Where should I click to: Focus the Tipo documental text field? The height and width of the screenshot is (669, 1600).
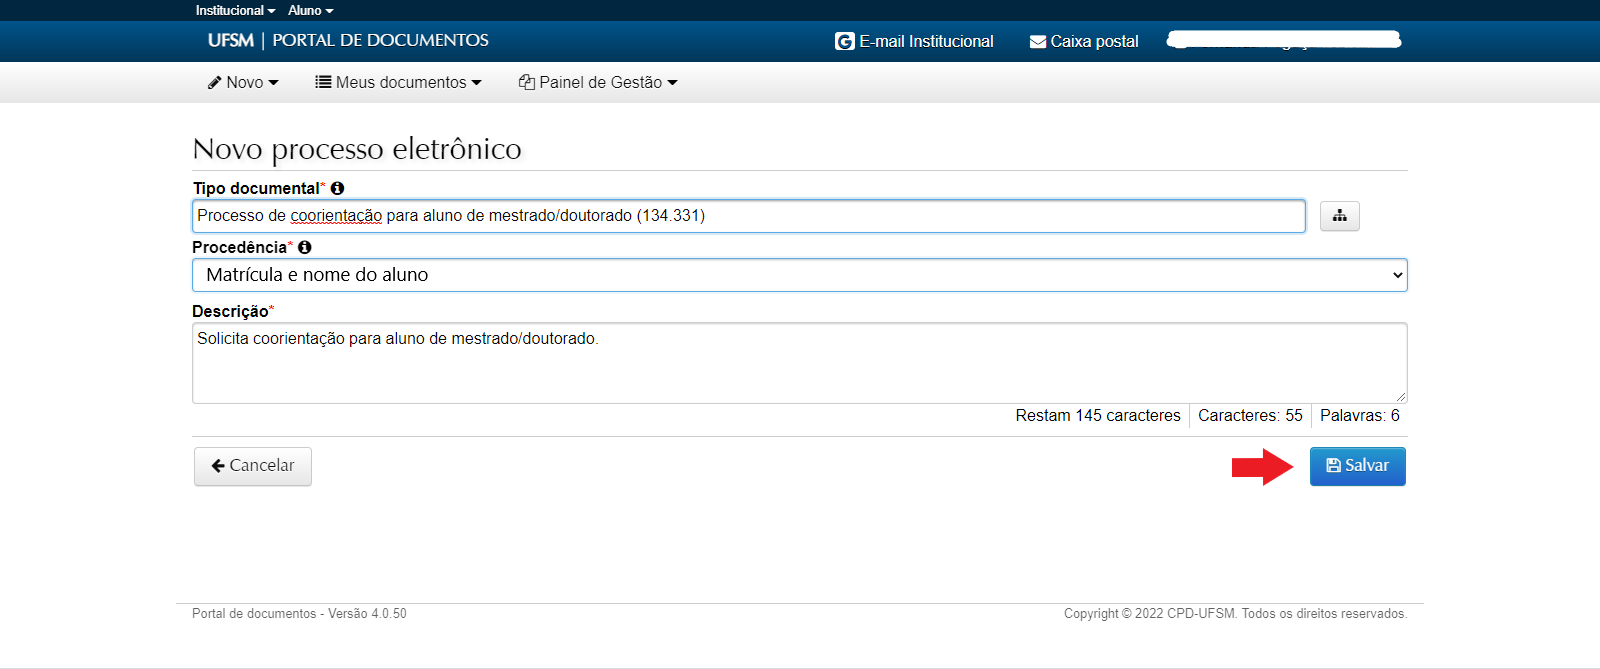pyautogui.click(x=748, y=216)
